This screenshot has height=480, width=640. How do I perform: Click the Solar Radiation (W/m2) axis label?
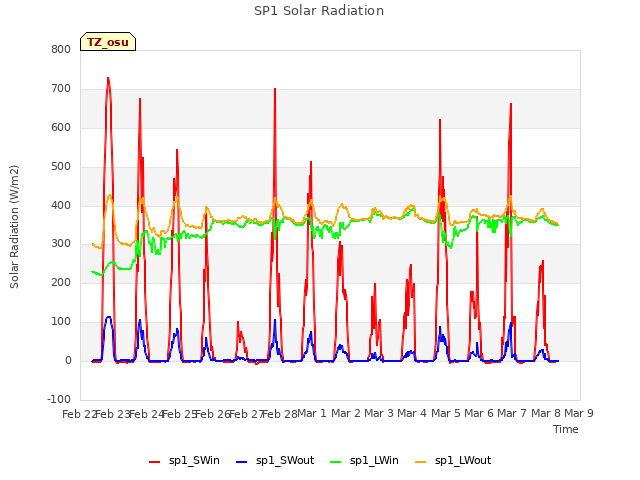click(x=14, y=227)
